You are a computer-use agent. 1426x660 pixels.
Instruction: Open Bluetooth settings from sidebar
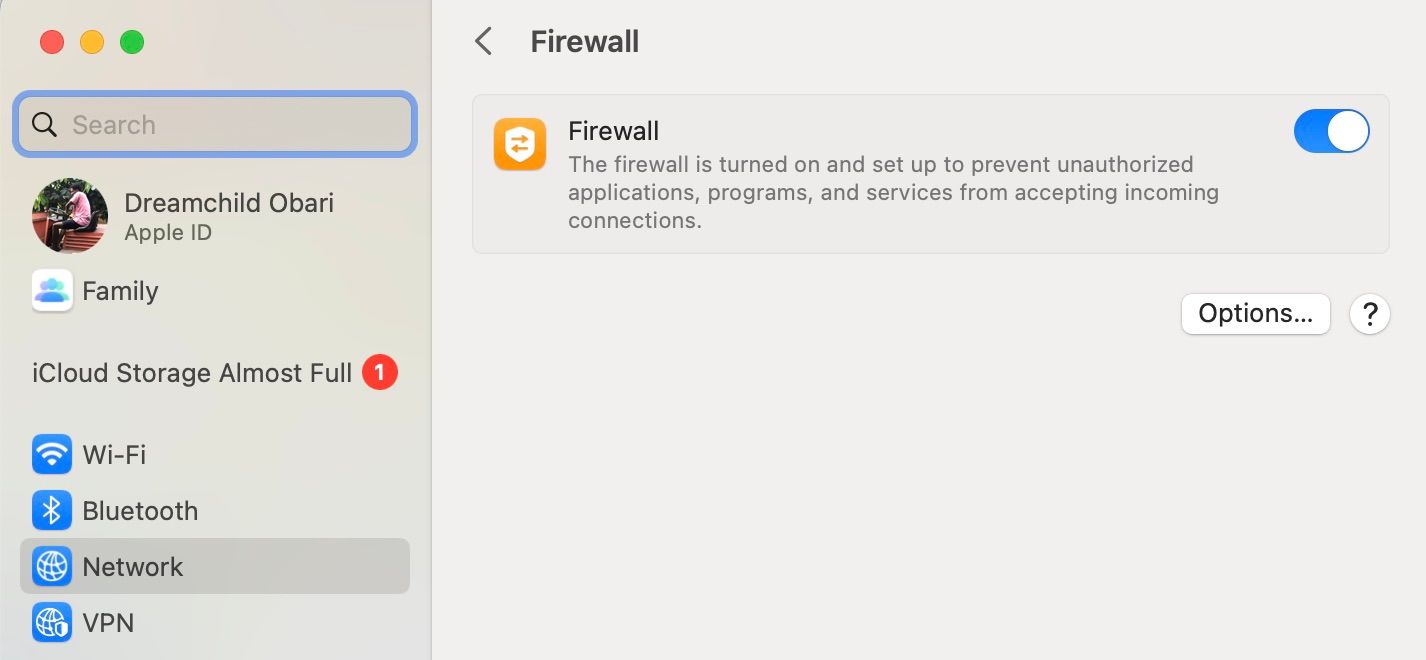(140, 511)
